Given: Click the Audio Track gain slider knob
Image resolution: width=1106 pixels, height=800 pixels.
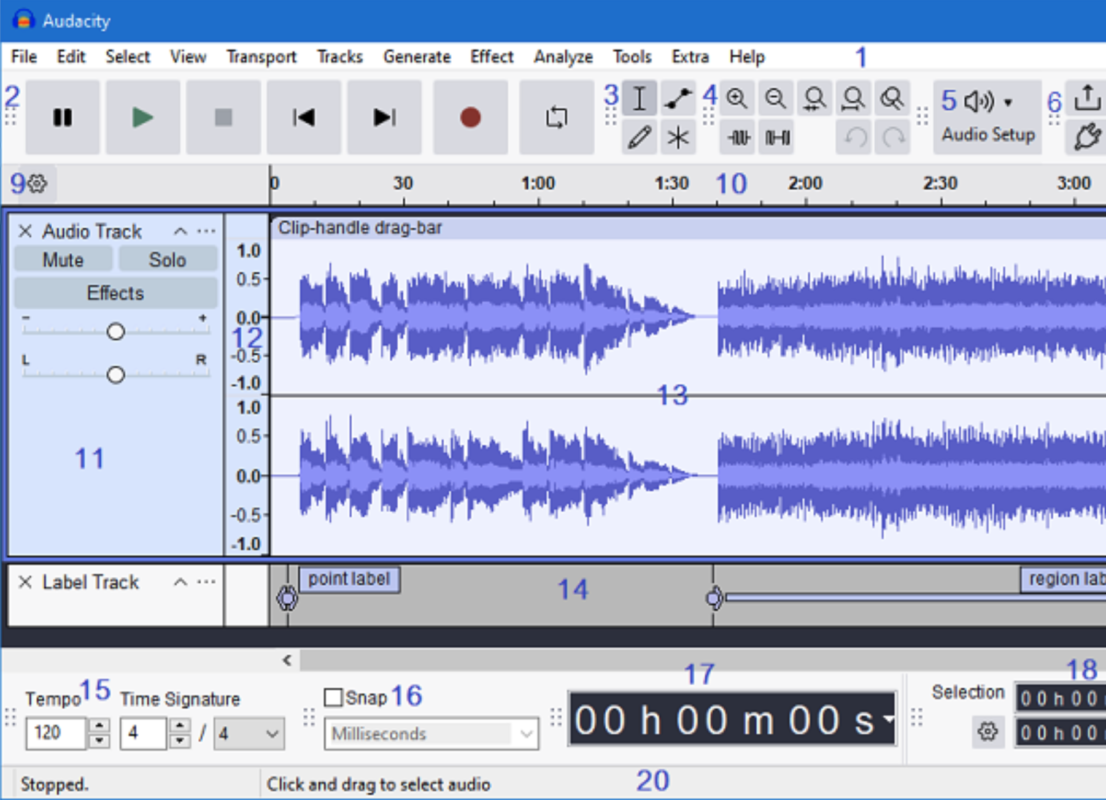Looking at the screenshot, I should (x=116, y=331).
